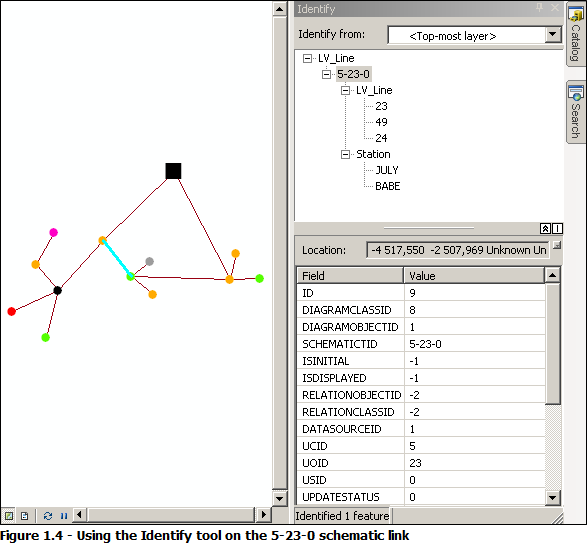587x548 pixels.
Task: Click the Location coordinates field
Action: [458, 250]
